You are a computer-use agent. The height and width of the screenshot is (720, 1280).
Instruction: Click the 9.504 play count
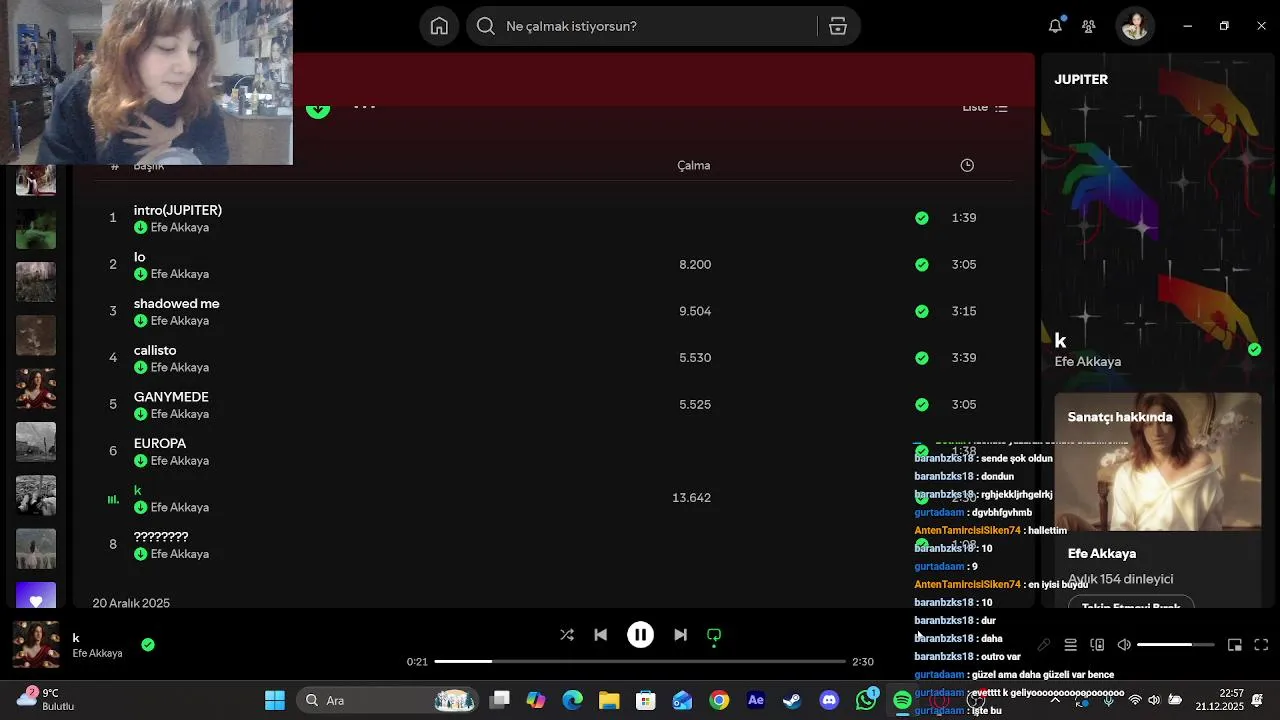click(x=695, y=311)
